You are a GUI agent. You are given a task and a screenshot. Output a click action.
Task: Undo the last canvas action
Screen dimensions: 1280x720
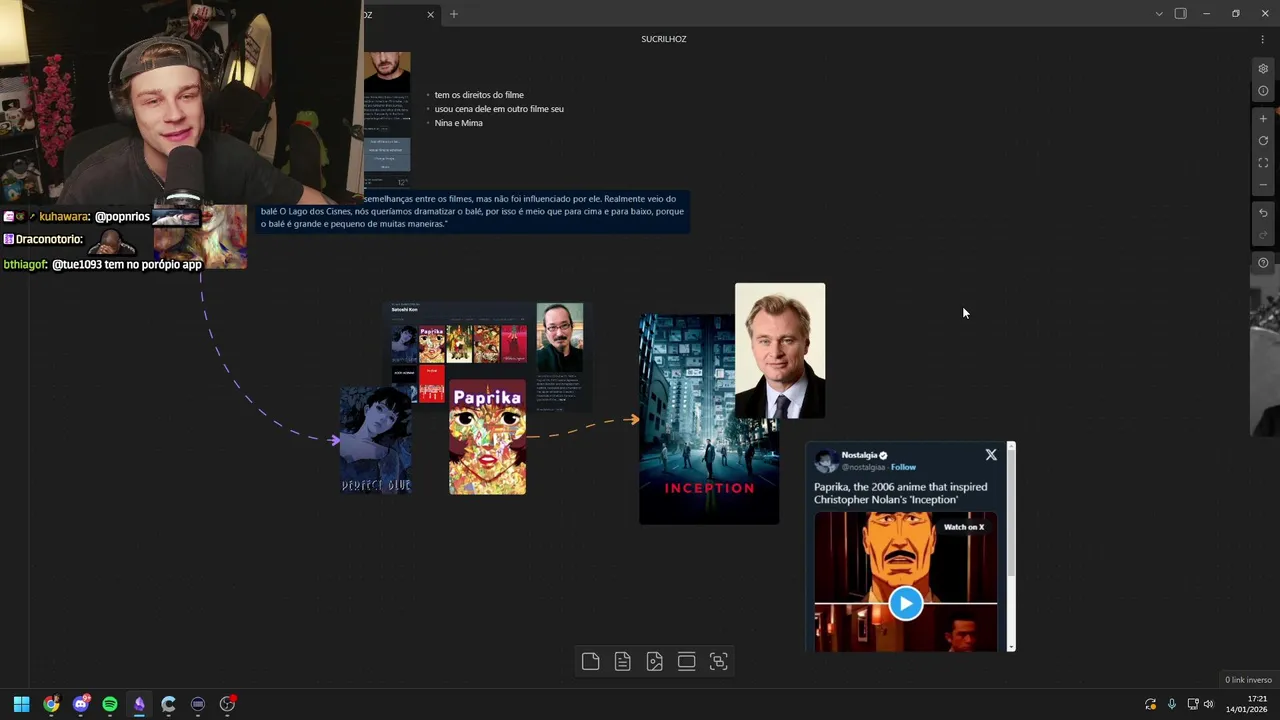[1263, 213]
